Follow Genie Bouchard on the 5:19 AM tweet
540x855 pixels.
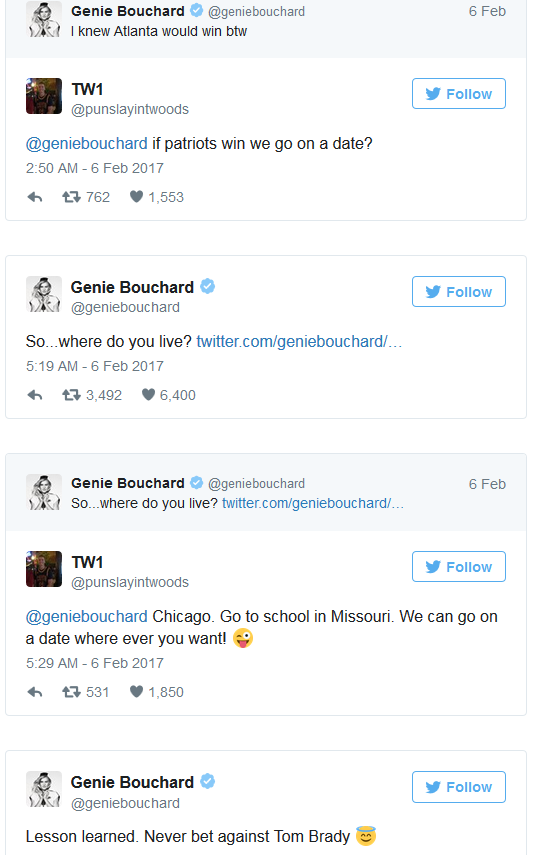pos(459,292)
